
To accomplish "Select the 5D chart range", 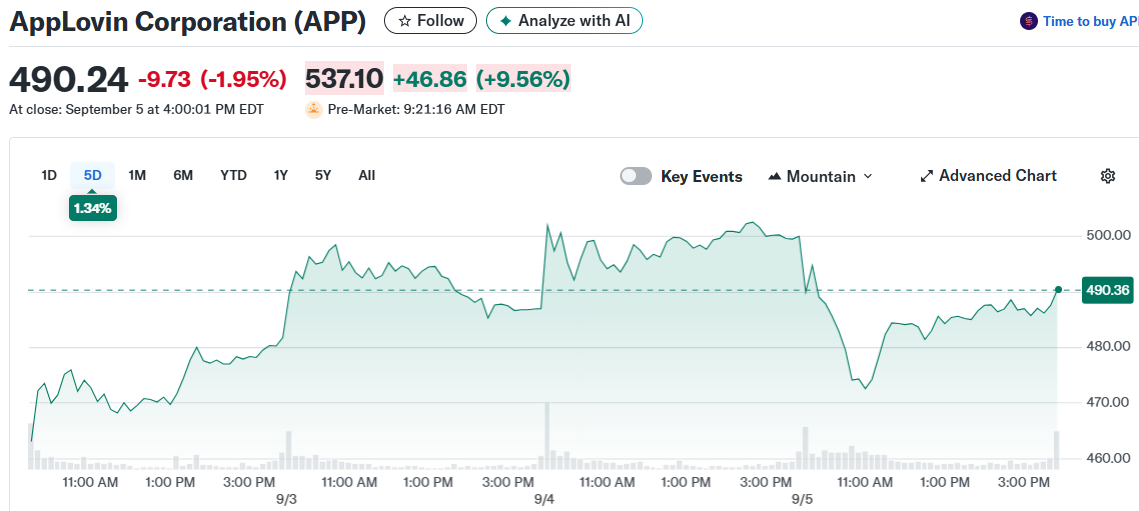I will pyautogui.click(x=93, y=175).
